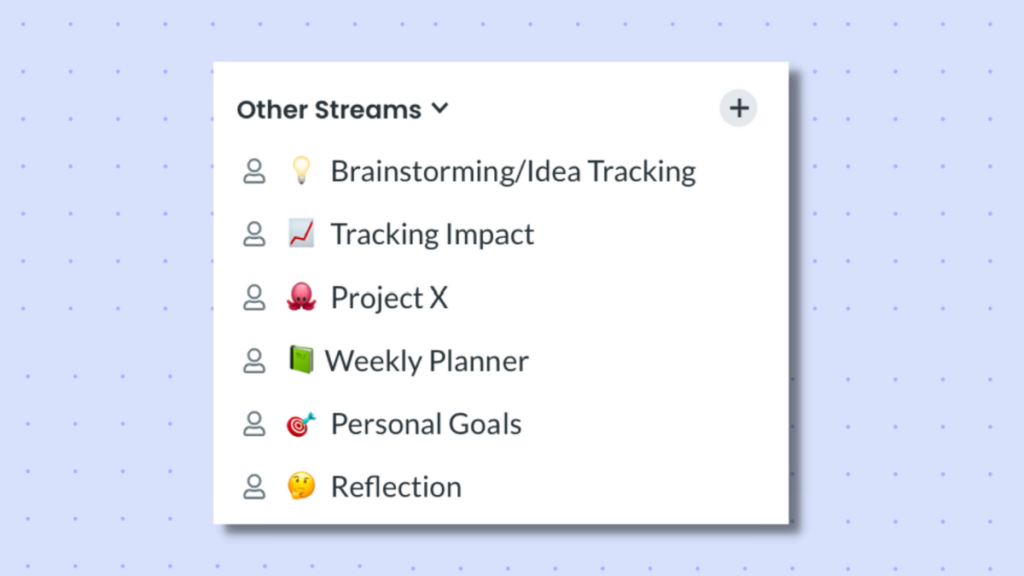The width and height of the screenshot is (1024, 576).
Task: Click person icon beside Brainstorming/Idea Tracking
Action: point(254,172)
